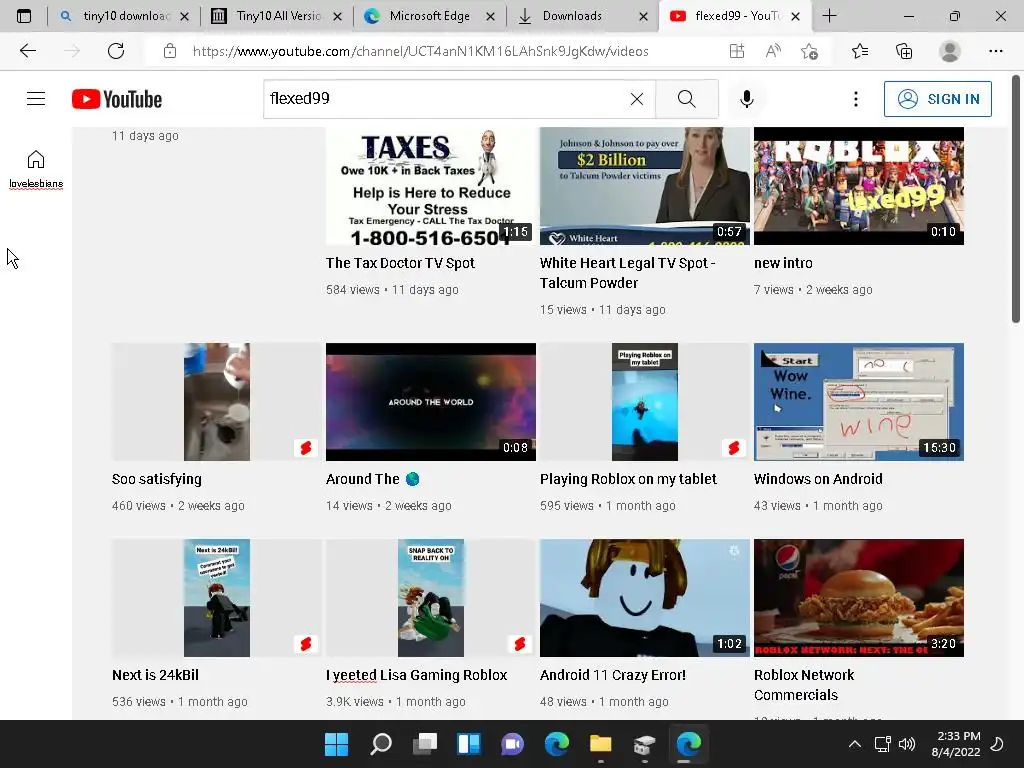Open the tab actions menu icon
This screenshot has width=1024, height=768.
[x=24, y=16]
